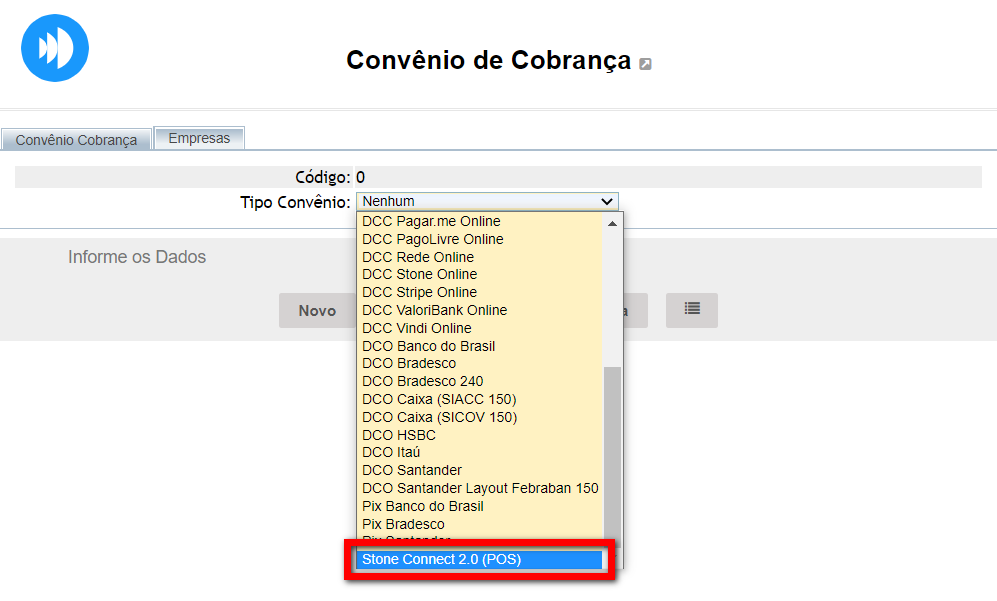997x601 pixels.
Task: Pick DCO Caixa (SIACC 150) option
Action: 439,399
